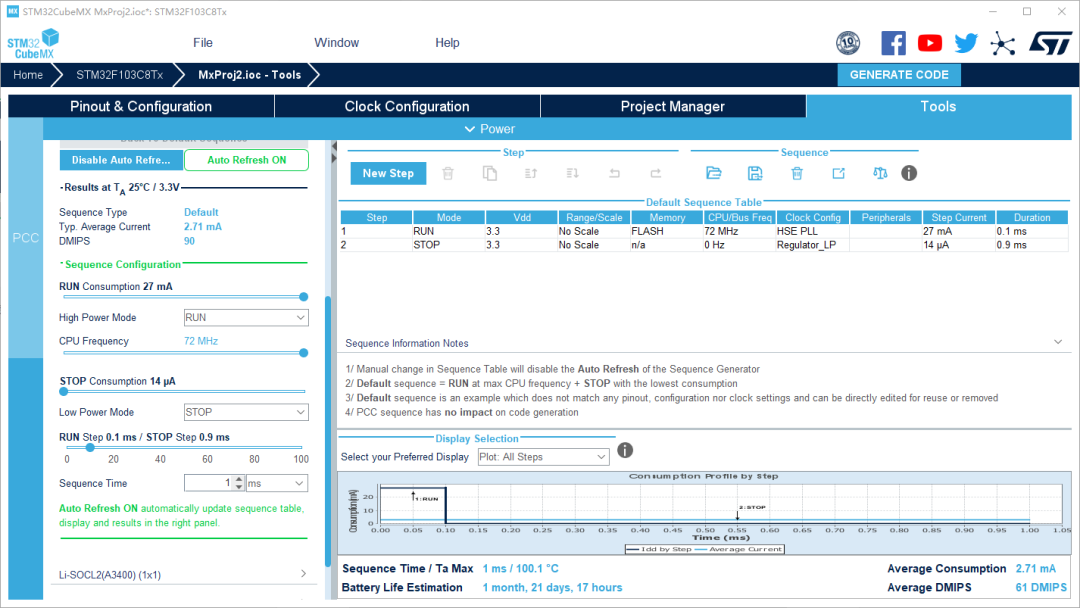The height and width of the screenshot is (608, 1080).
Task: Click Disable Auto Refresh button
Action: click(x=121, y=160)
